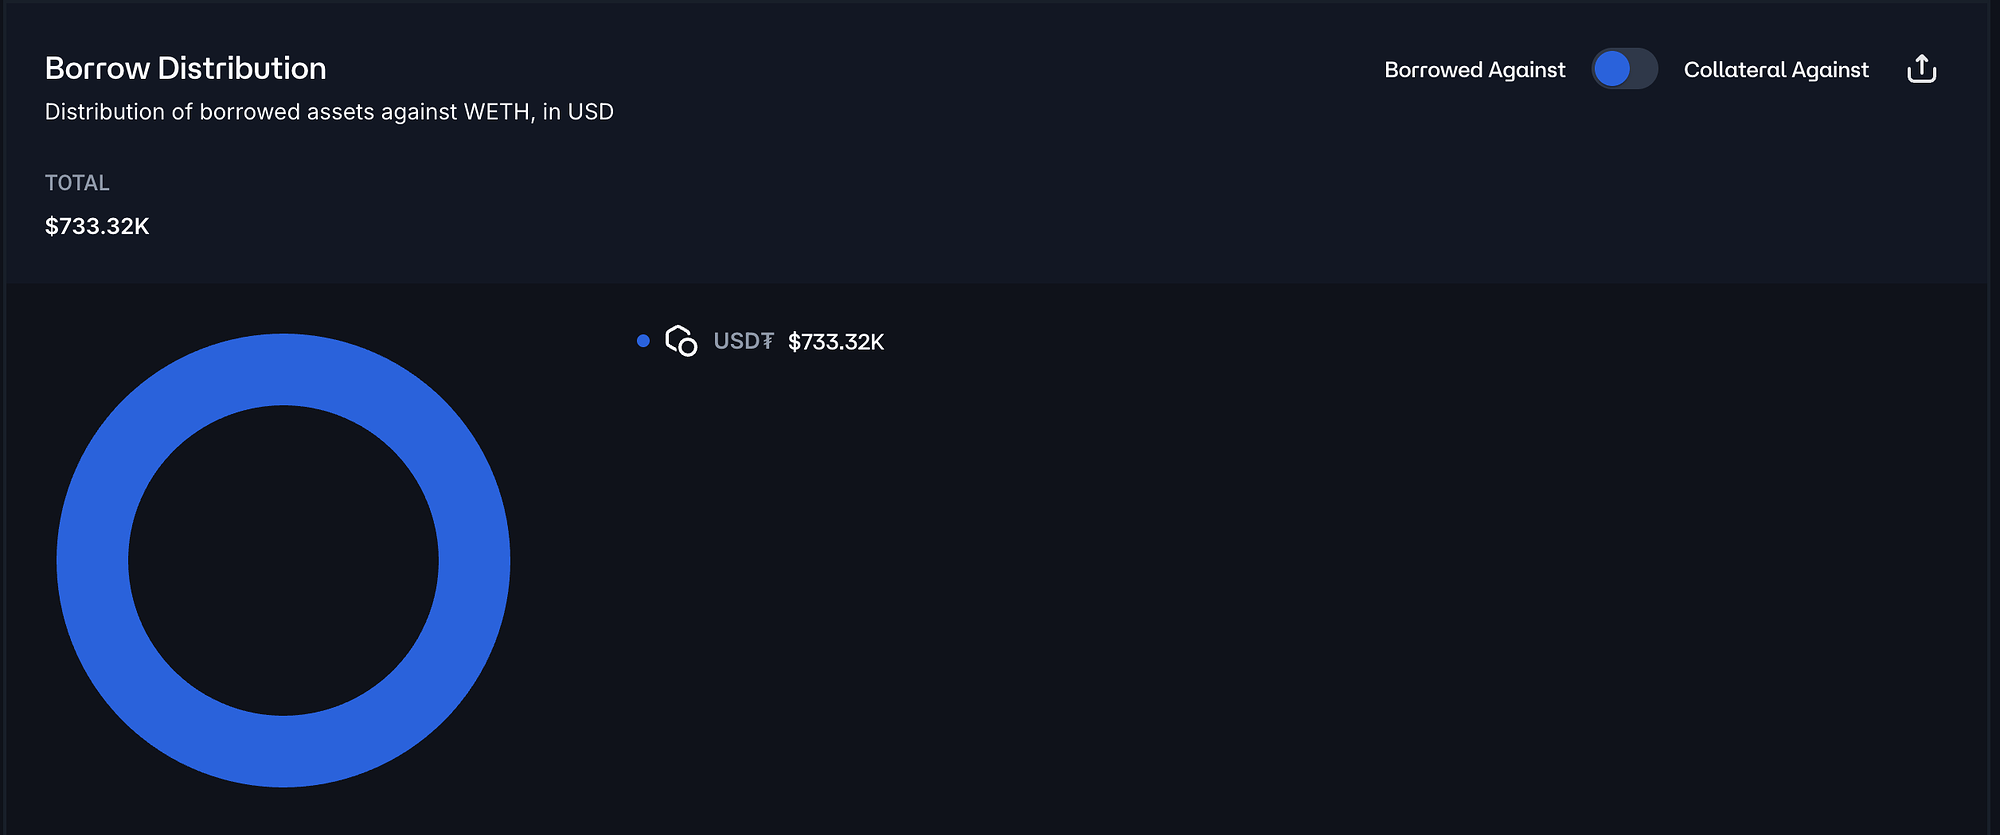Click the small circle badge on the token icon
Image resolution: width=2000 pixels, height=835 pixels.
[x=688, y=348]
